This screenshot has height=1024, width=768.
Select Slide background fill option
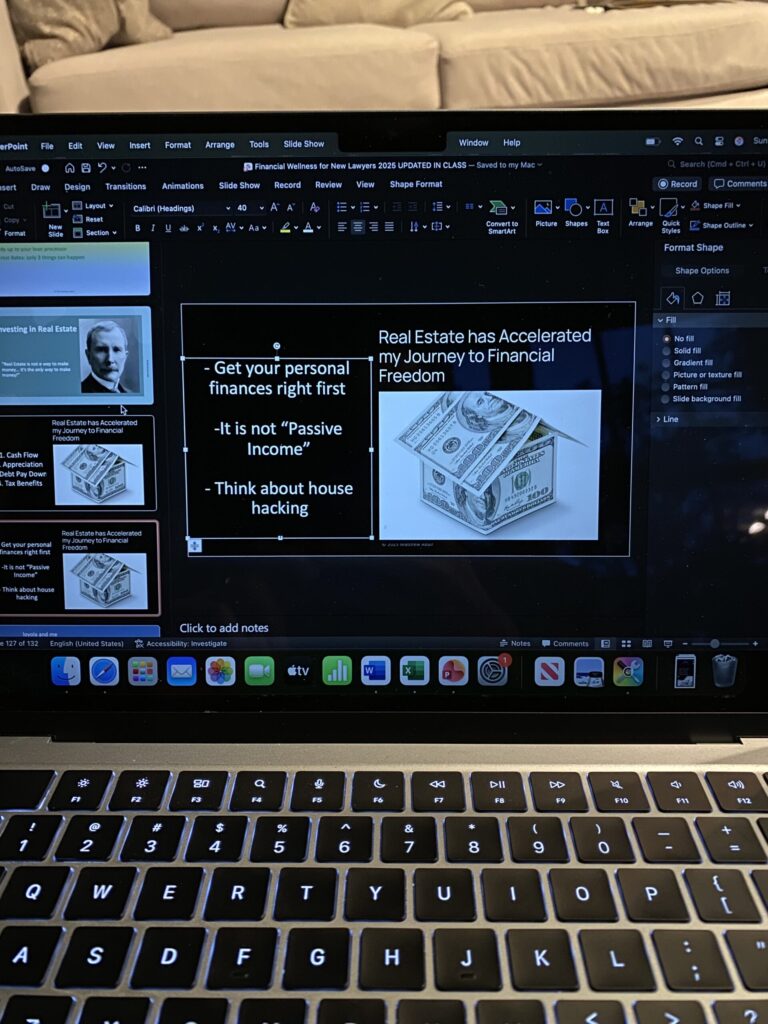click(x=667, y=398)
